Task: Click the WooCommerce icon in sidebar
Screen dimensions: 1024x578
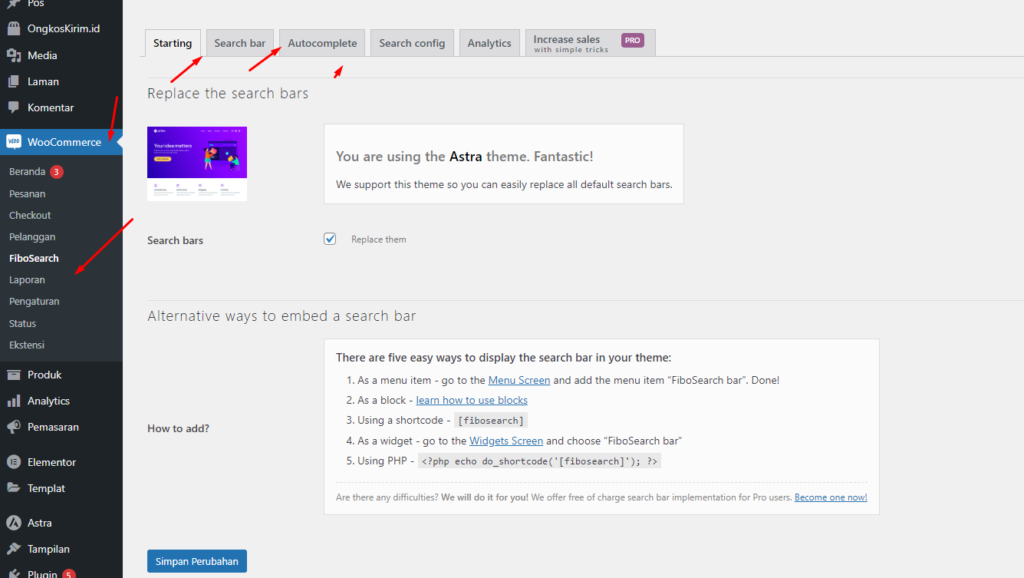Action: pyautogui.click(x=14, y=142)
